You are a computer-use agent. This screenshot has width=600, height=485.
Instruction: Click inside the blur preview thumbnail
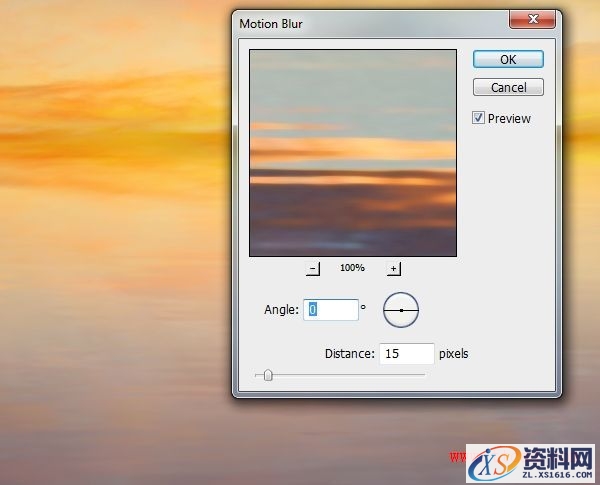click(352, 154)
